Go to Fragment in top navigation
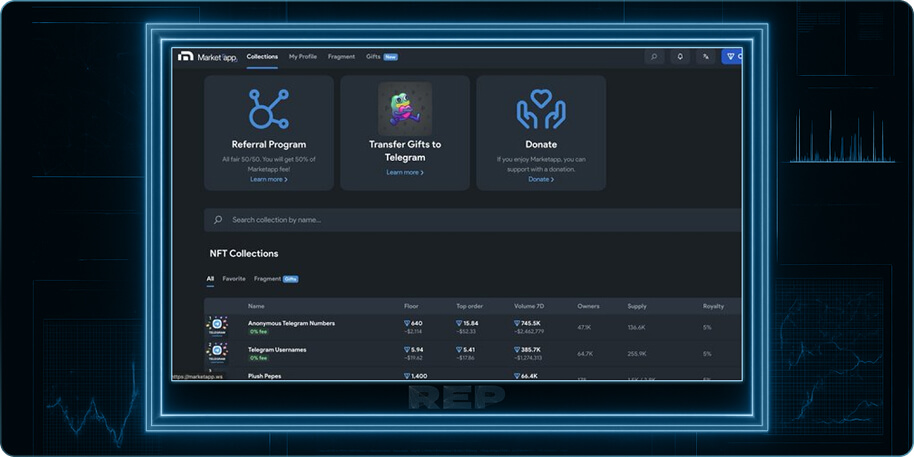 coord(341,57)
